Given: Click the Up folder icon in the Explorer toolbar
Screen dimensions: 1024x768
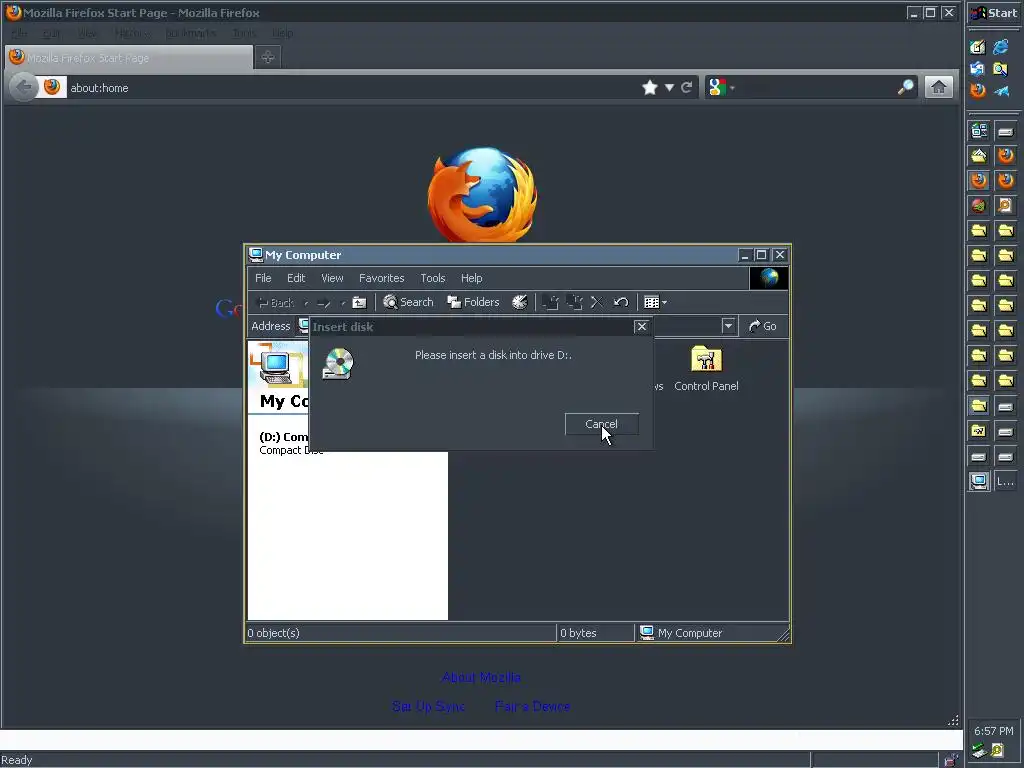Looking at the screenshot, I should pos(359,302).
